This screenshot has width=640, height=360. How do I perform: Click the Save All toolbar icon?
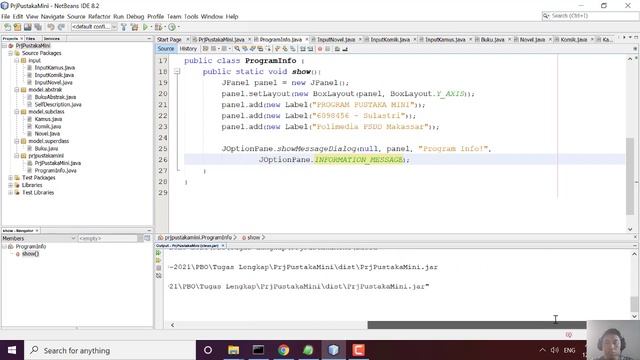pyautogui.click(x=38, y=27)
